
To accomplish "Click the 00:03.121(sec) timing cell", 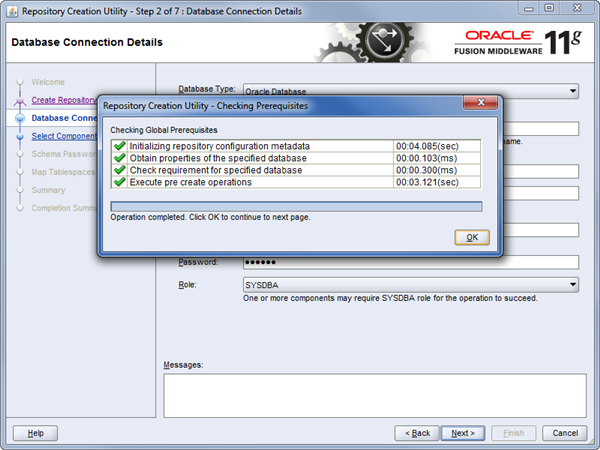I will coord(437,182).
